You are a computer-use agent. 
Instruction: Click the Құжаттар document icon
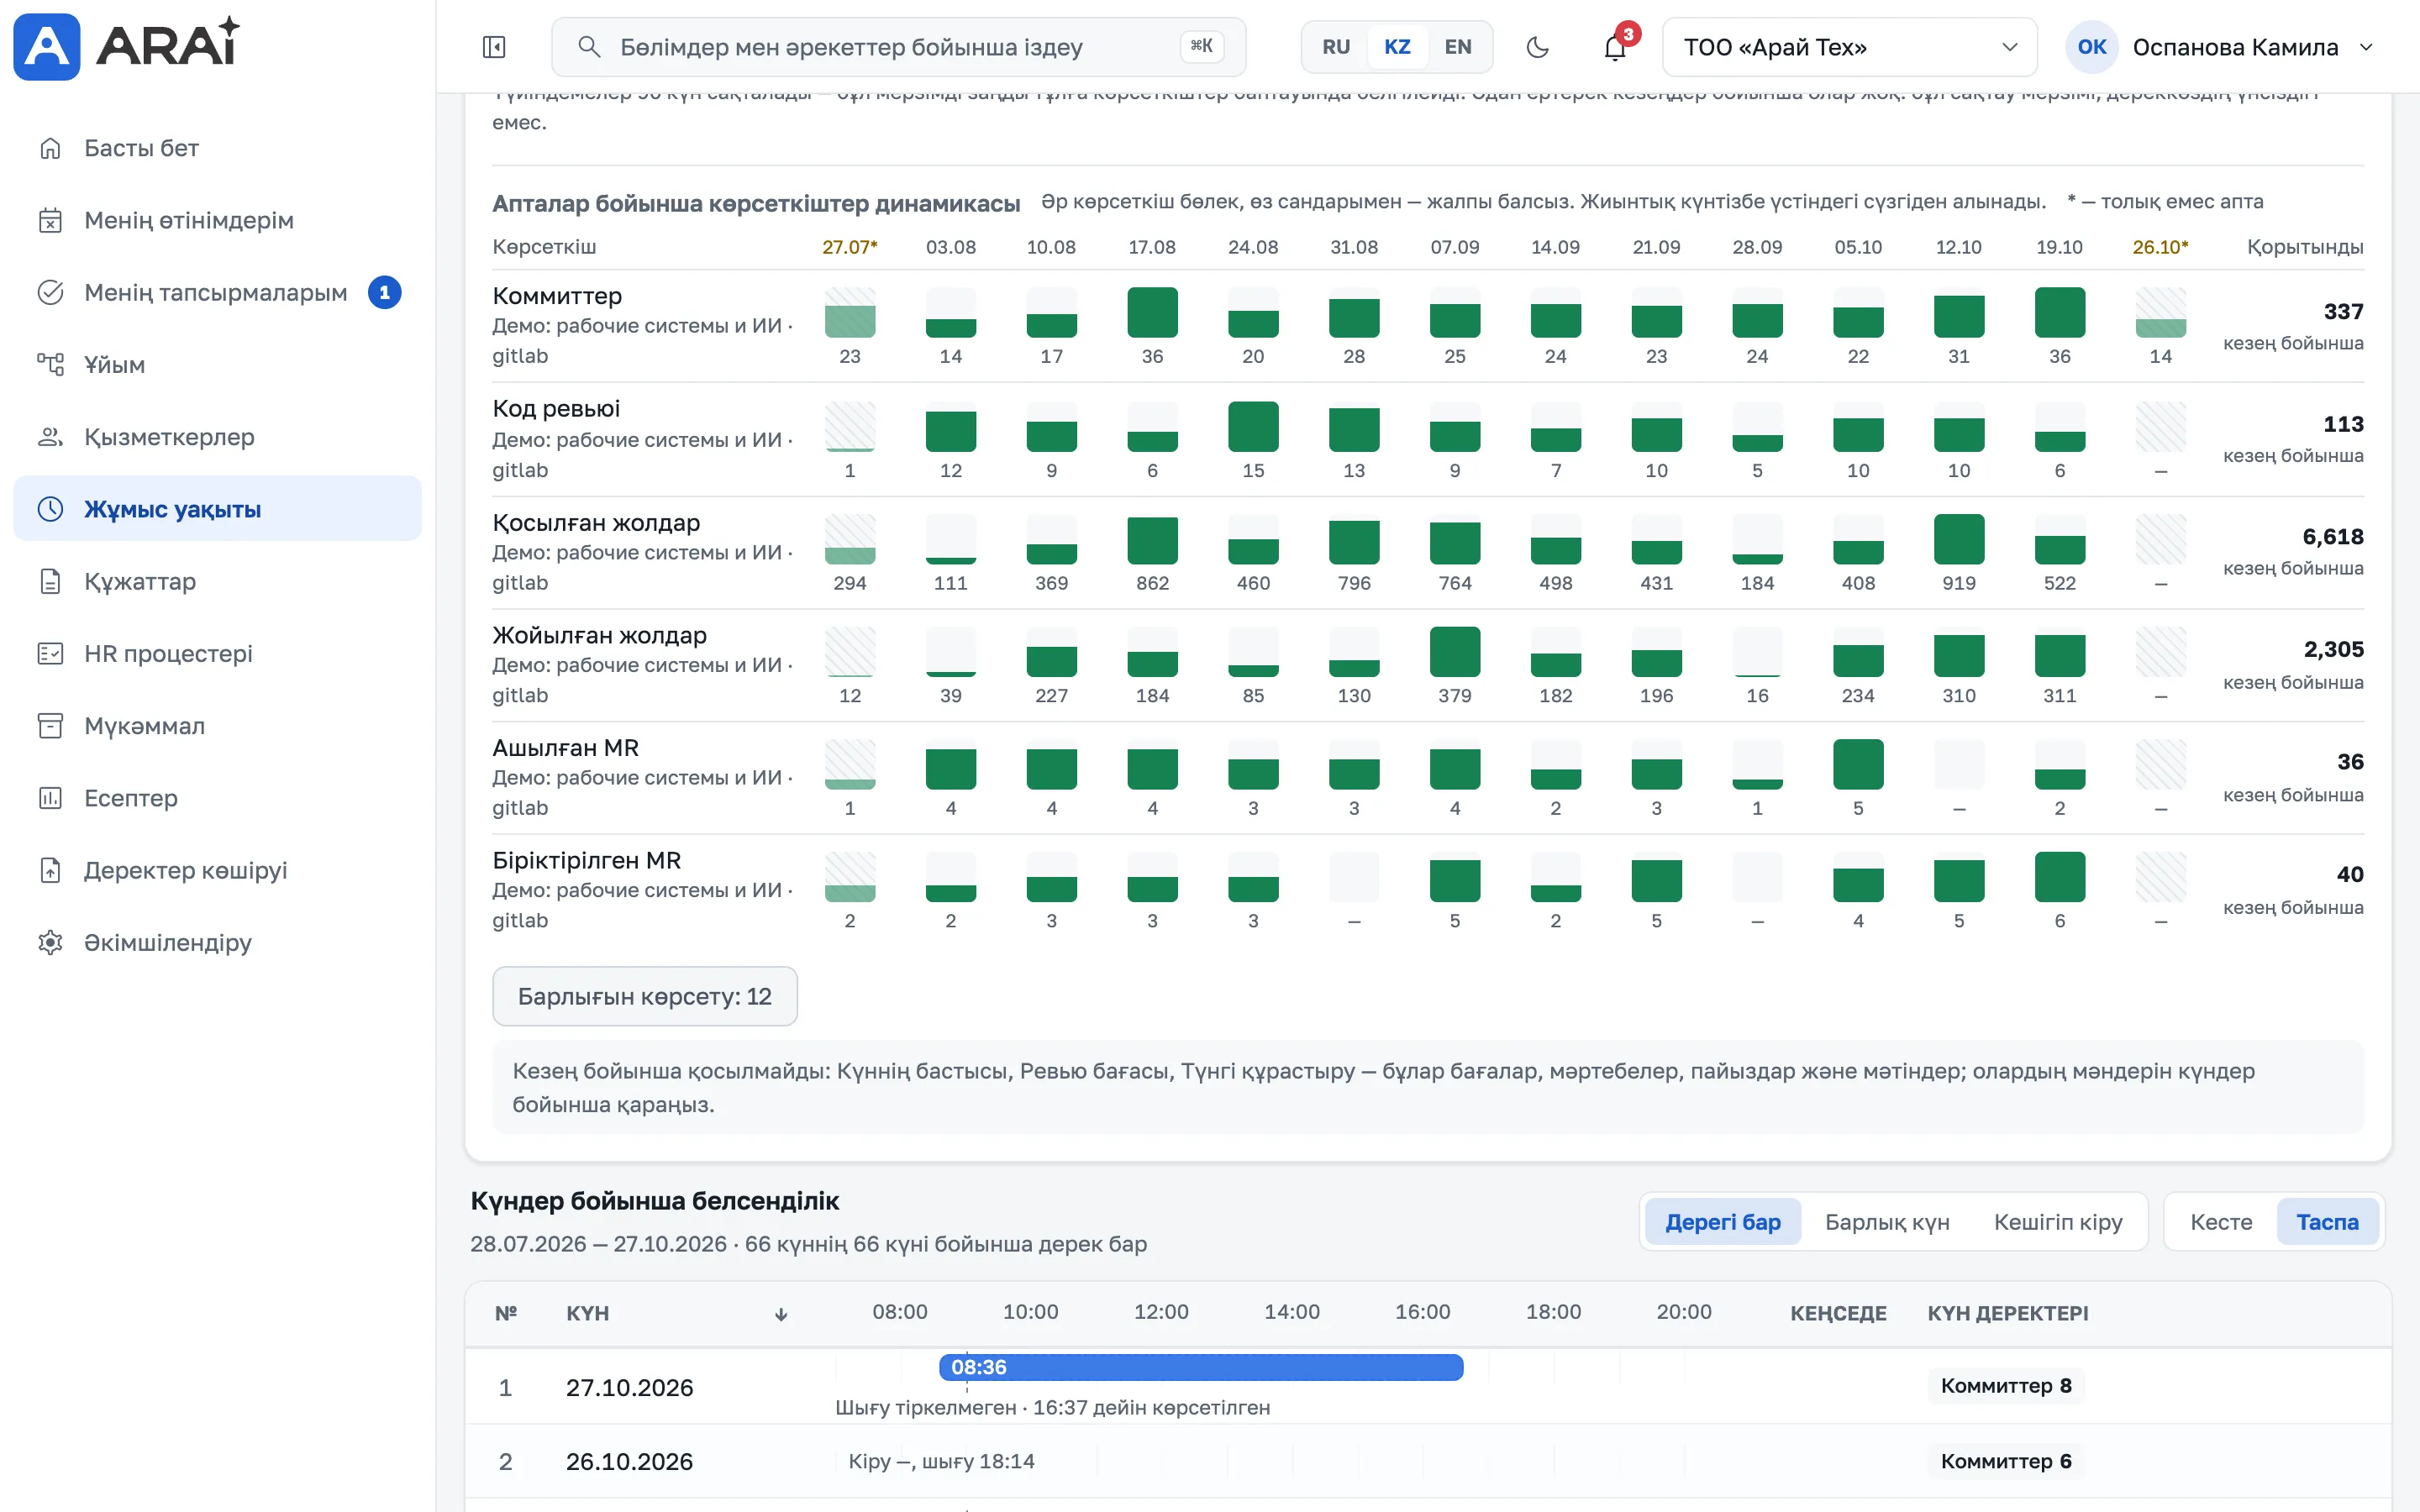point(50,581)
